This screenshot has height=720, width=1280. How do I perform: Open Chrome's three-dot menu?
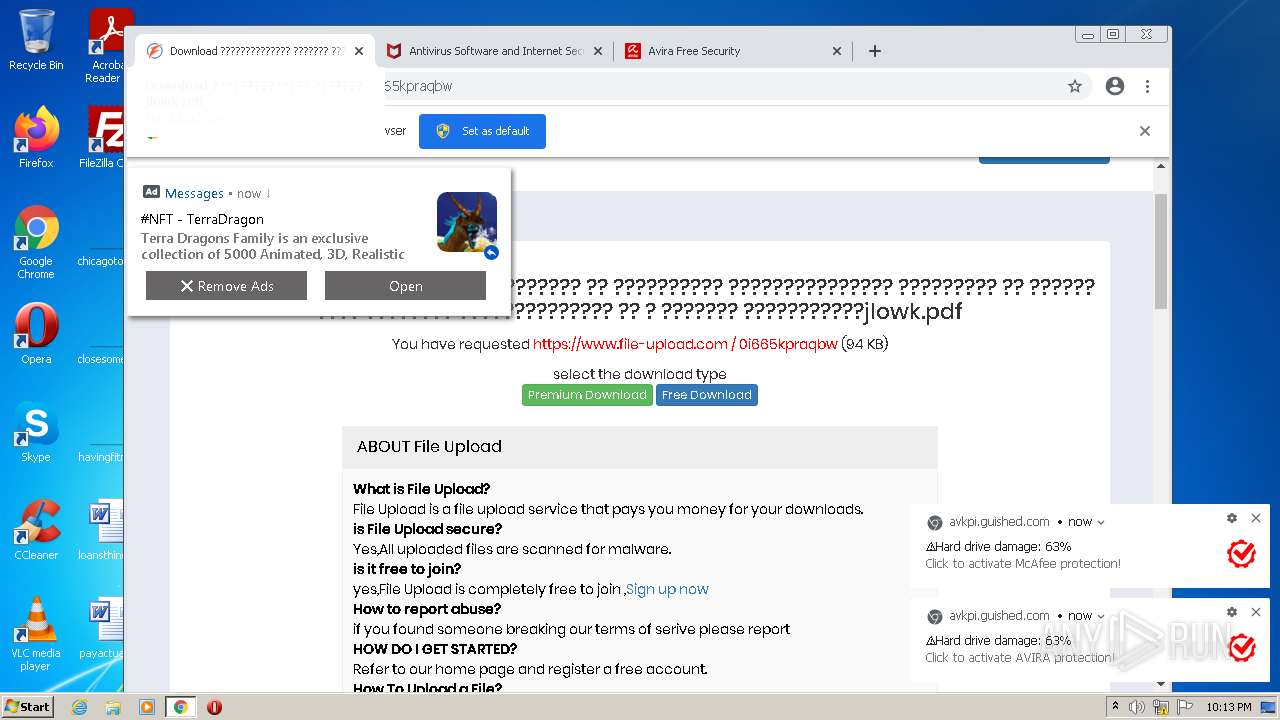[x=1148, y=86]
